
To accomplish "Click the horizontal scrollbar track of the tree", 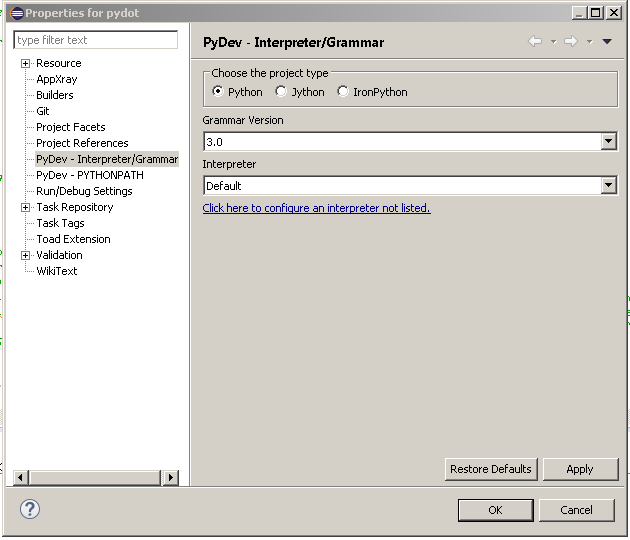I will tap(95, 477).
